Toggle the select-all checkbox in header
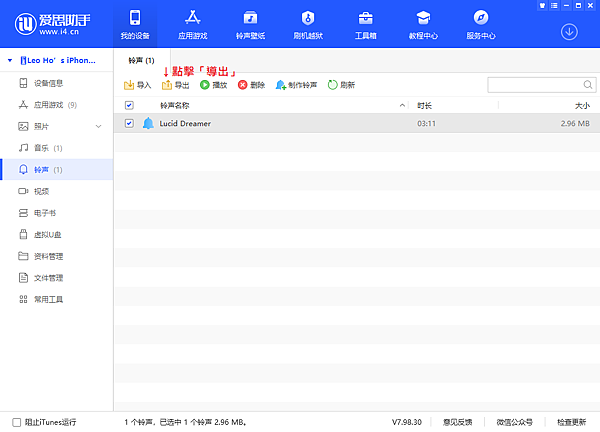The width and height of the screenshot is (600, 432). click(x=129, y=105)
